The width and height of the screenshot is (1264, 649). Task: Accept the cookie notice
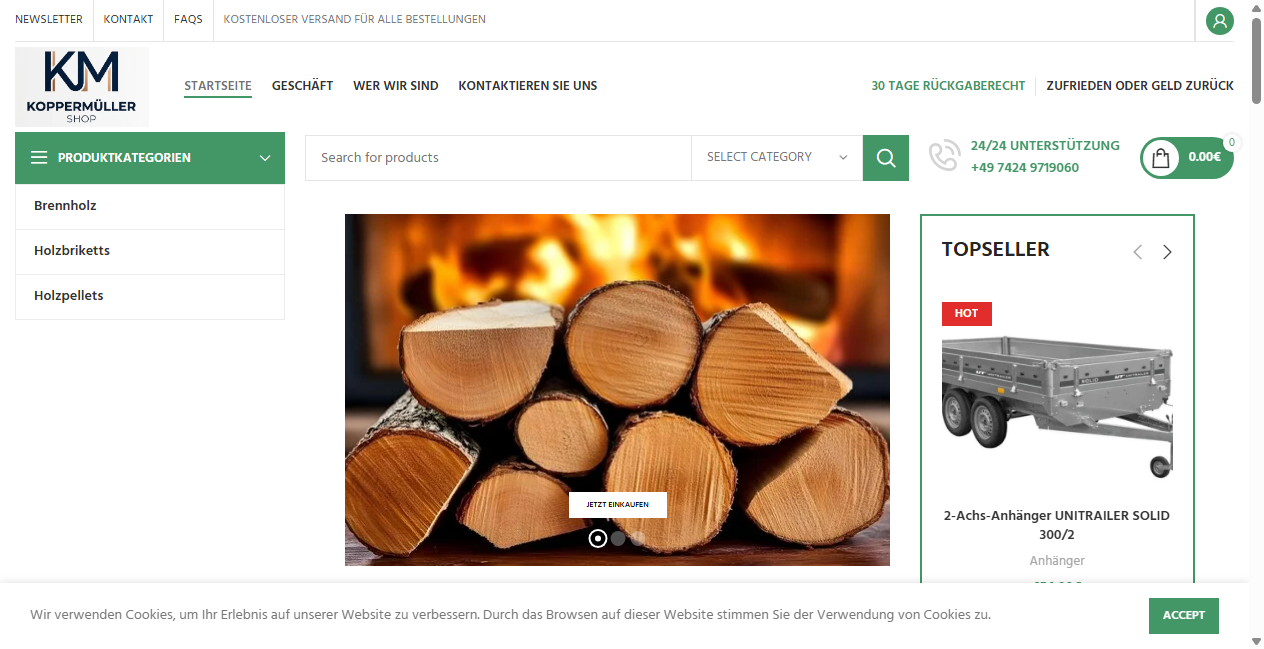(x=1184, y=615)
